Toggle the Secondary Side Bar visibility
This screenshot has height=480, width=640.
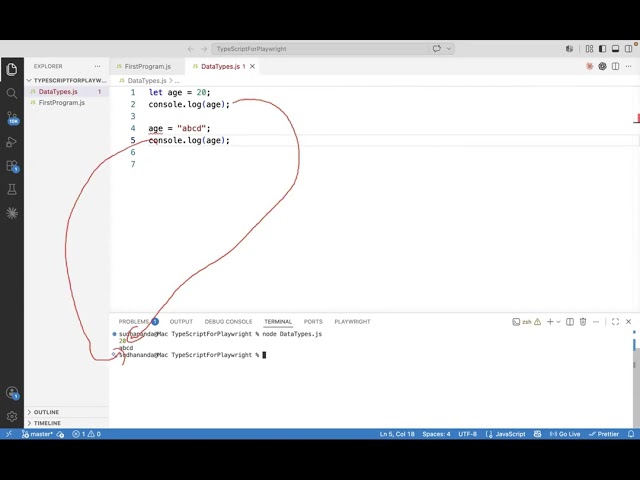(x=629, y=49)
